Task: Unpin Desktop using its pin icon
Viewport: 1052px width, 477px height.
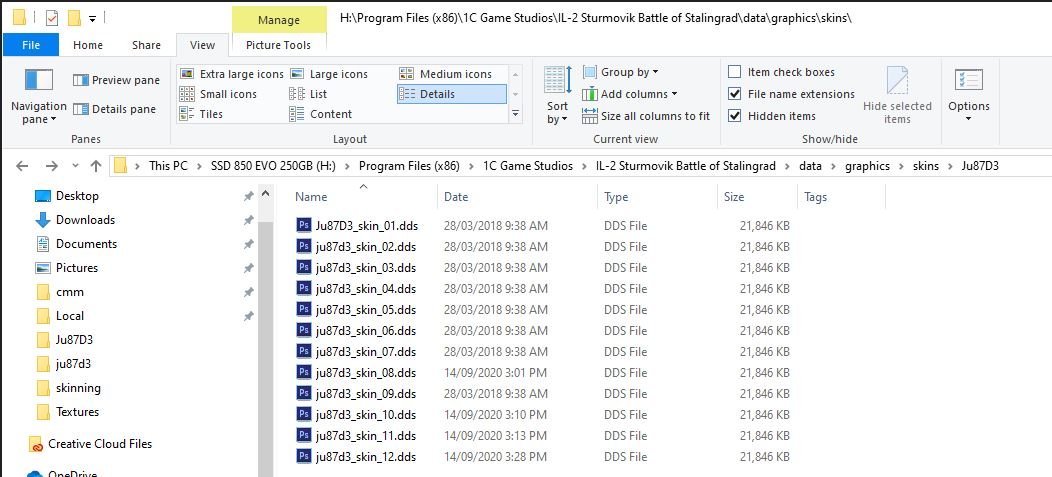Action: [248, 196]
